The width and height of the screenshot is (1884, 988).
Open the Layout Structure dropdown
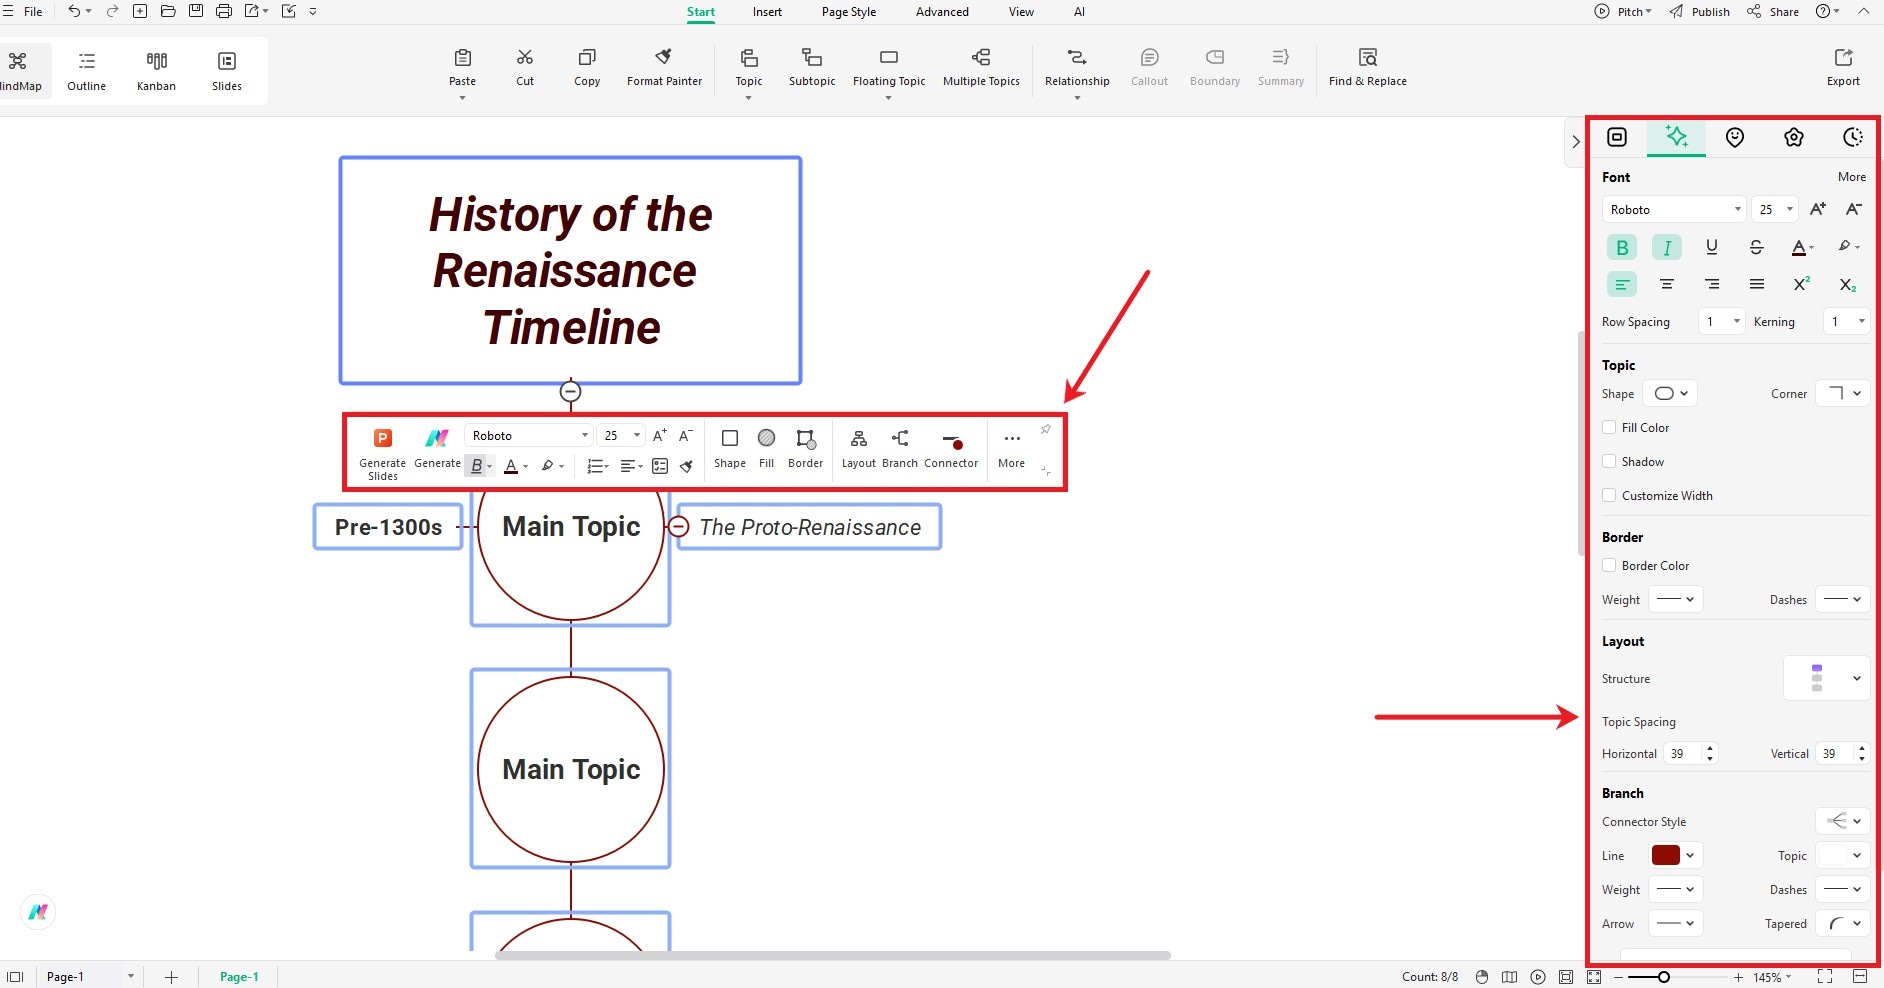click(x=1827, y=678)
